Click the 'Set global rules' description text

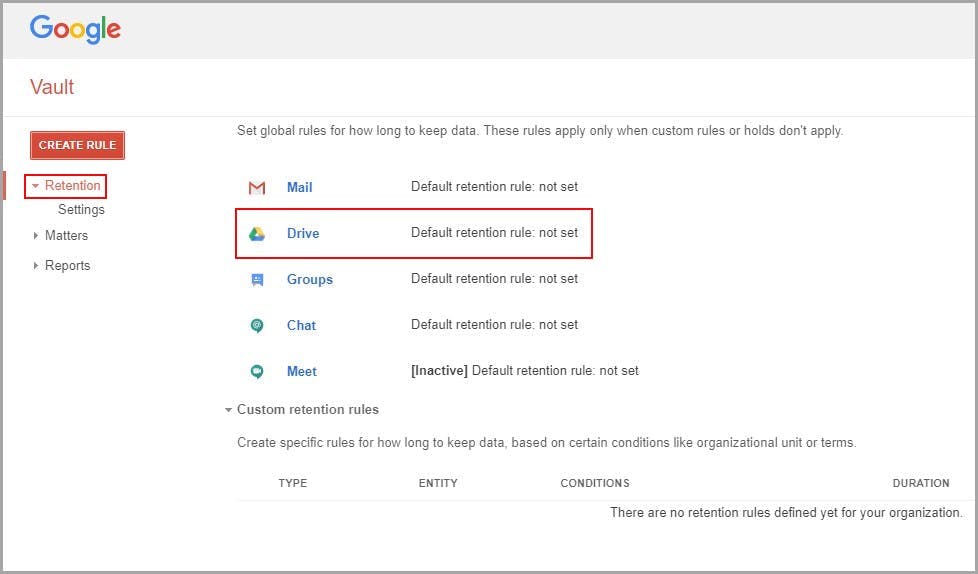coord(540,131)
